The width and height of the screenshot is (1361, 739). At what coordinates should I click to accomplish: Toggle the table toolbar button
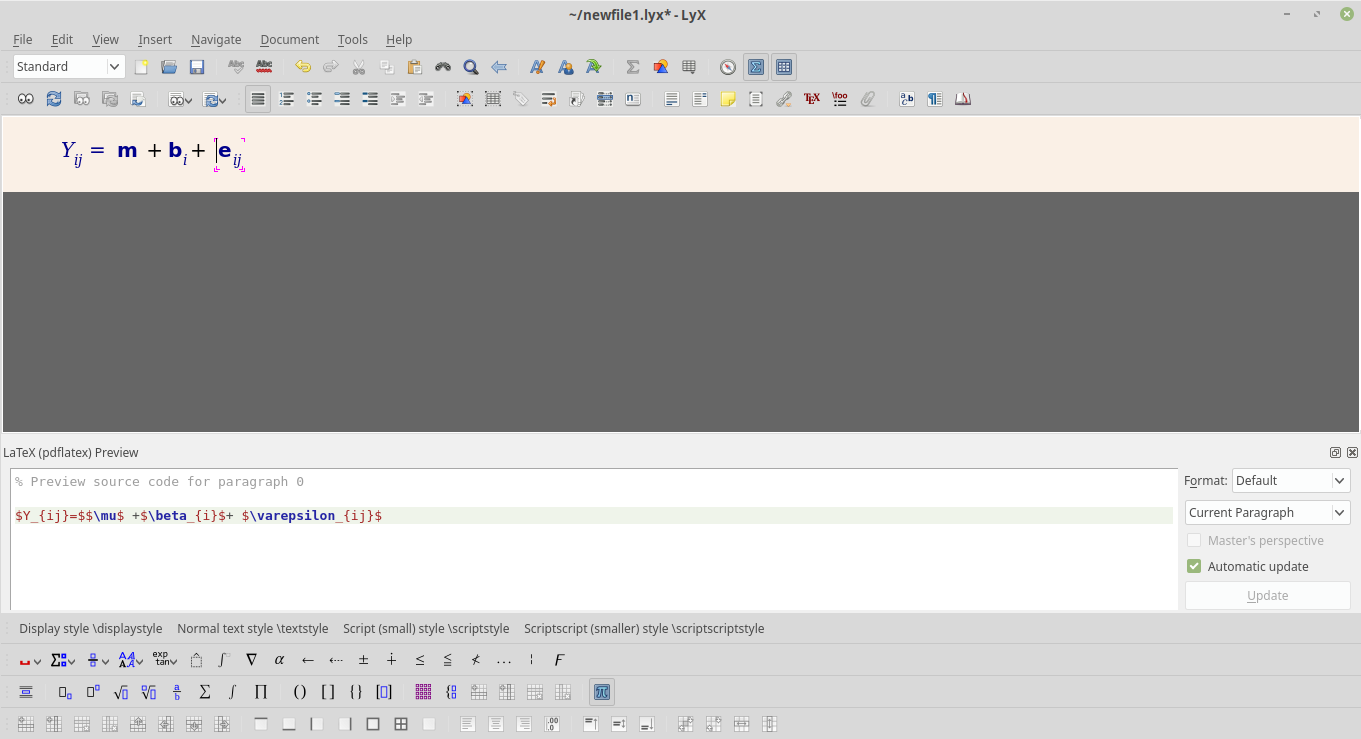pos(784,67)
